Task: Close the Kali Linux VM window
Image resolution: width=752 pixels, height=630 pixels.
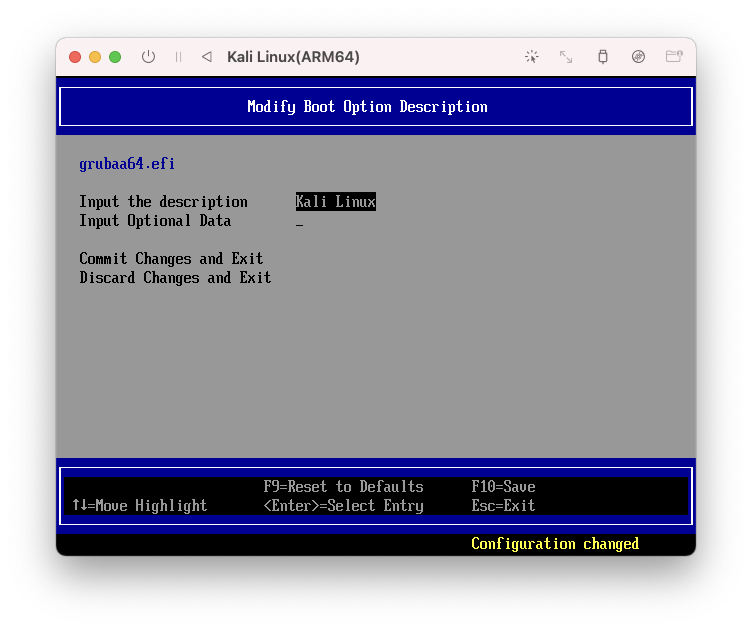Action: (x=75, y=57)
